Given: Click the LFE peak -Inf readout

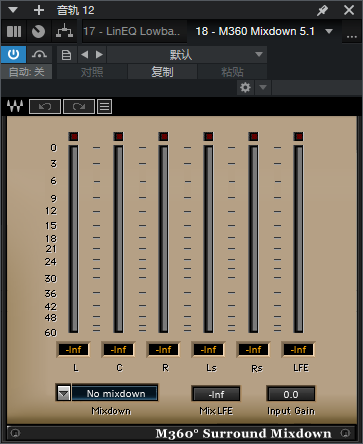Looking at the screenshot, I should [299, 350].
